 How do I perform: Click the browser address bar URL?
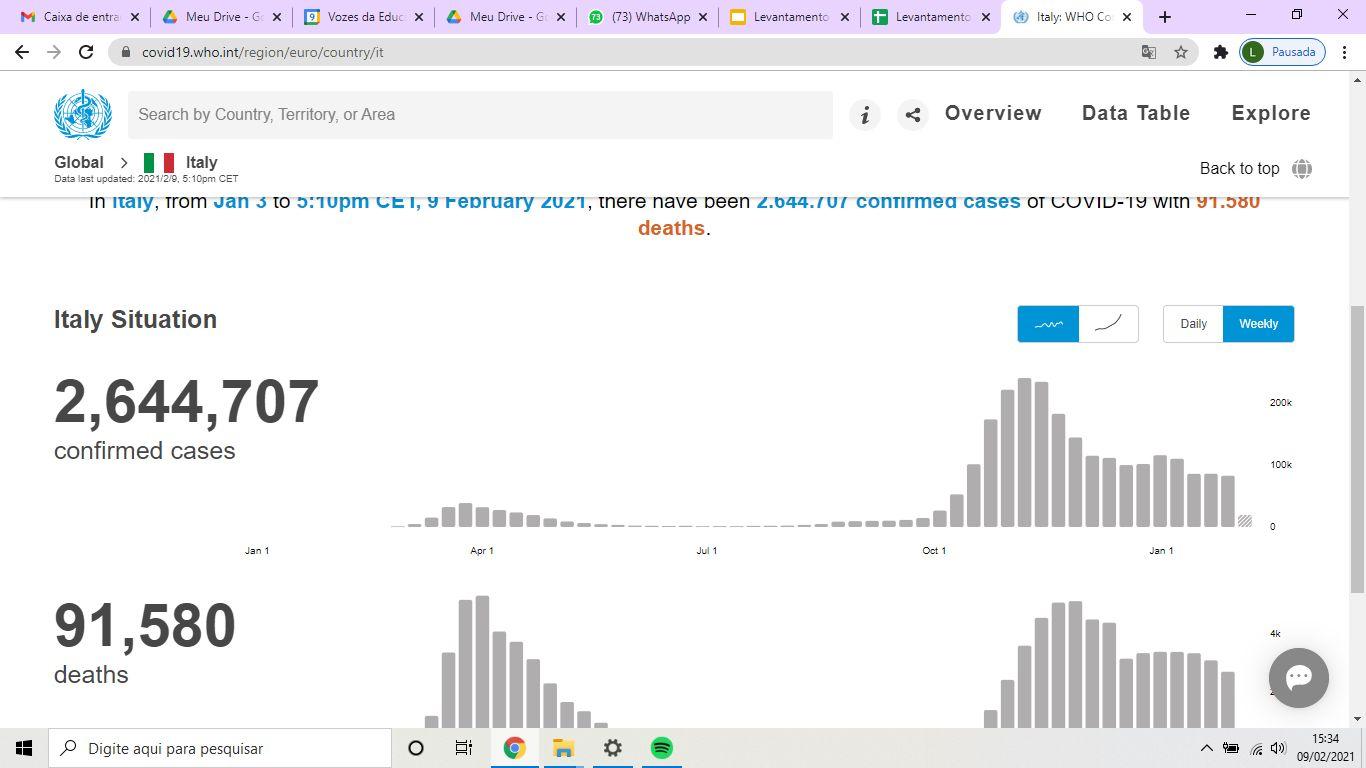point(262,52)
